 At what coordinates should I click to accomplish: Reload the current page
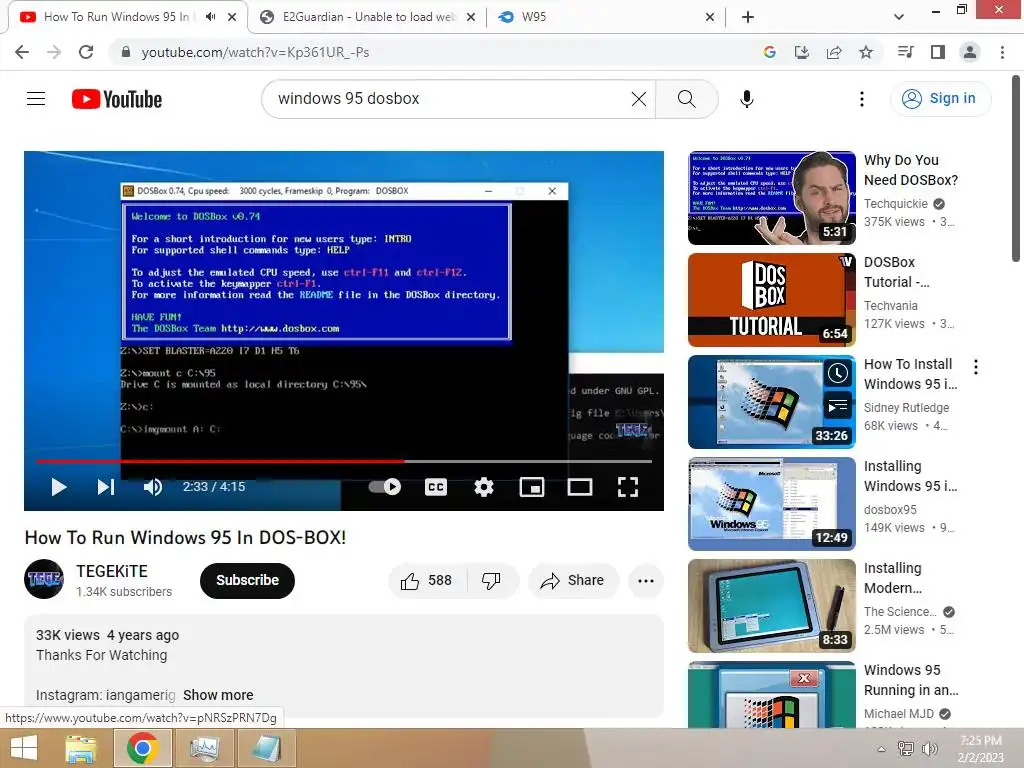point(86,52)
